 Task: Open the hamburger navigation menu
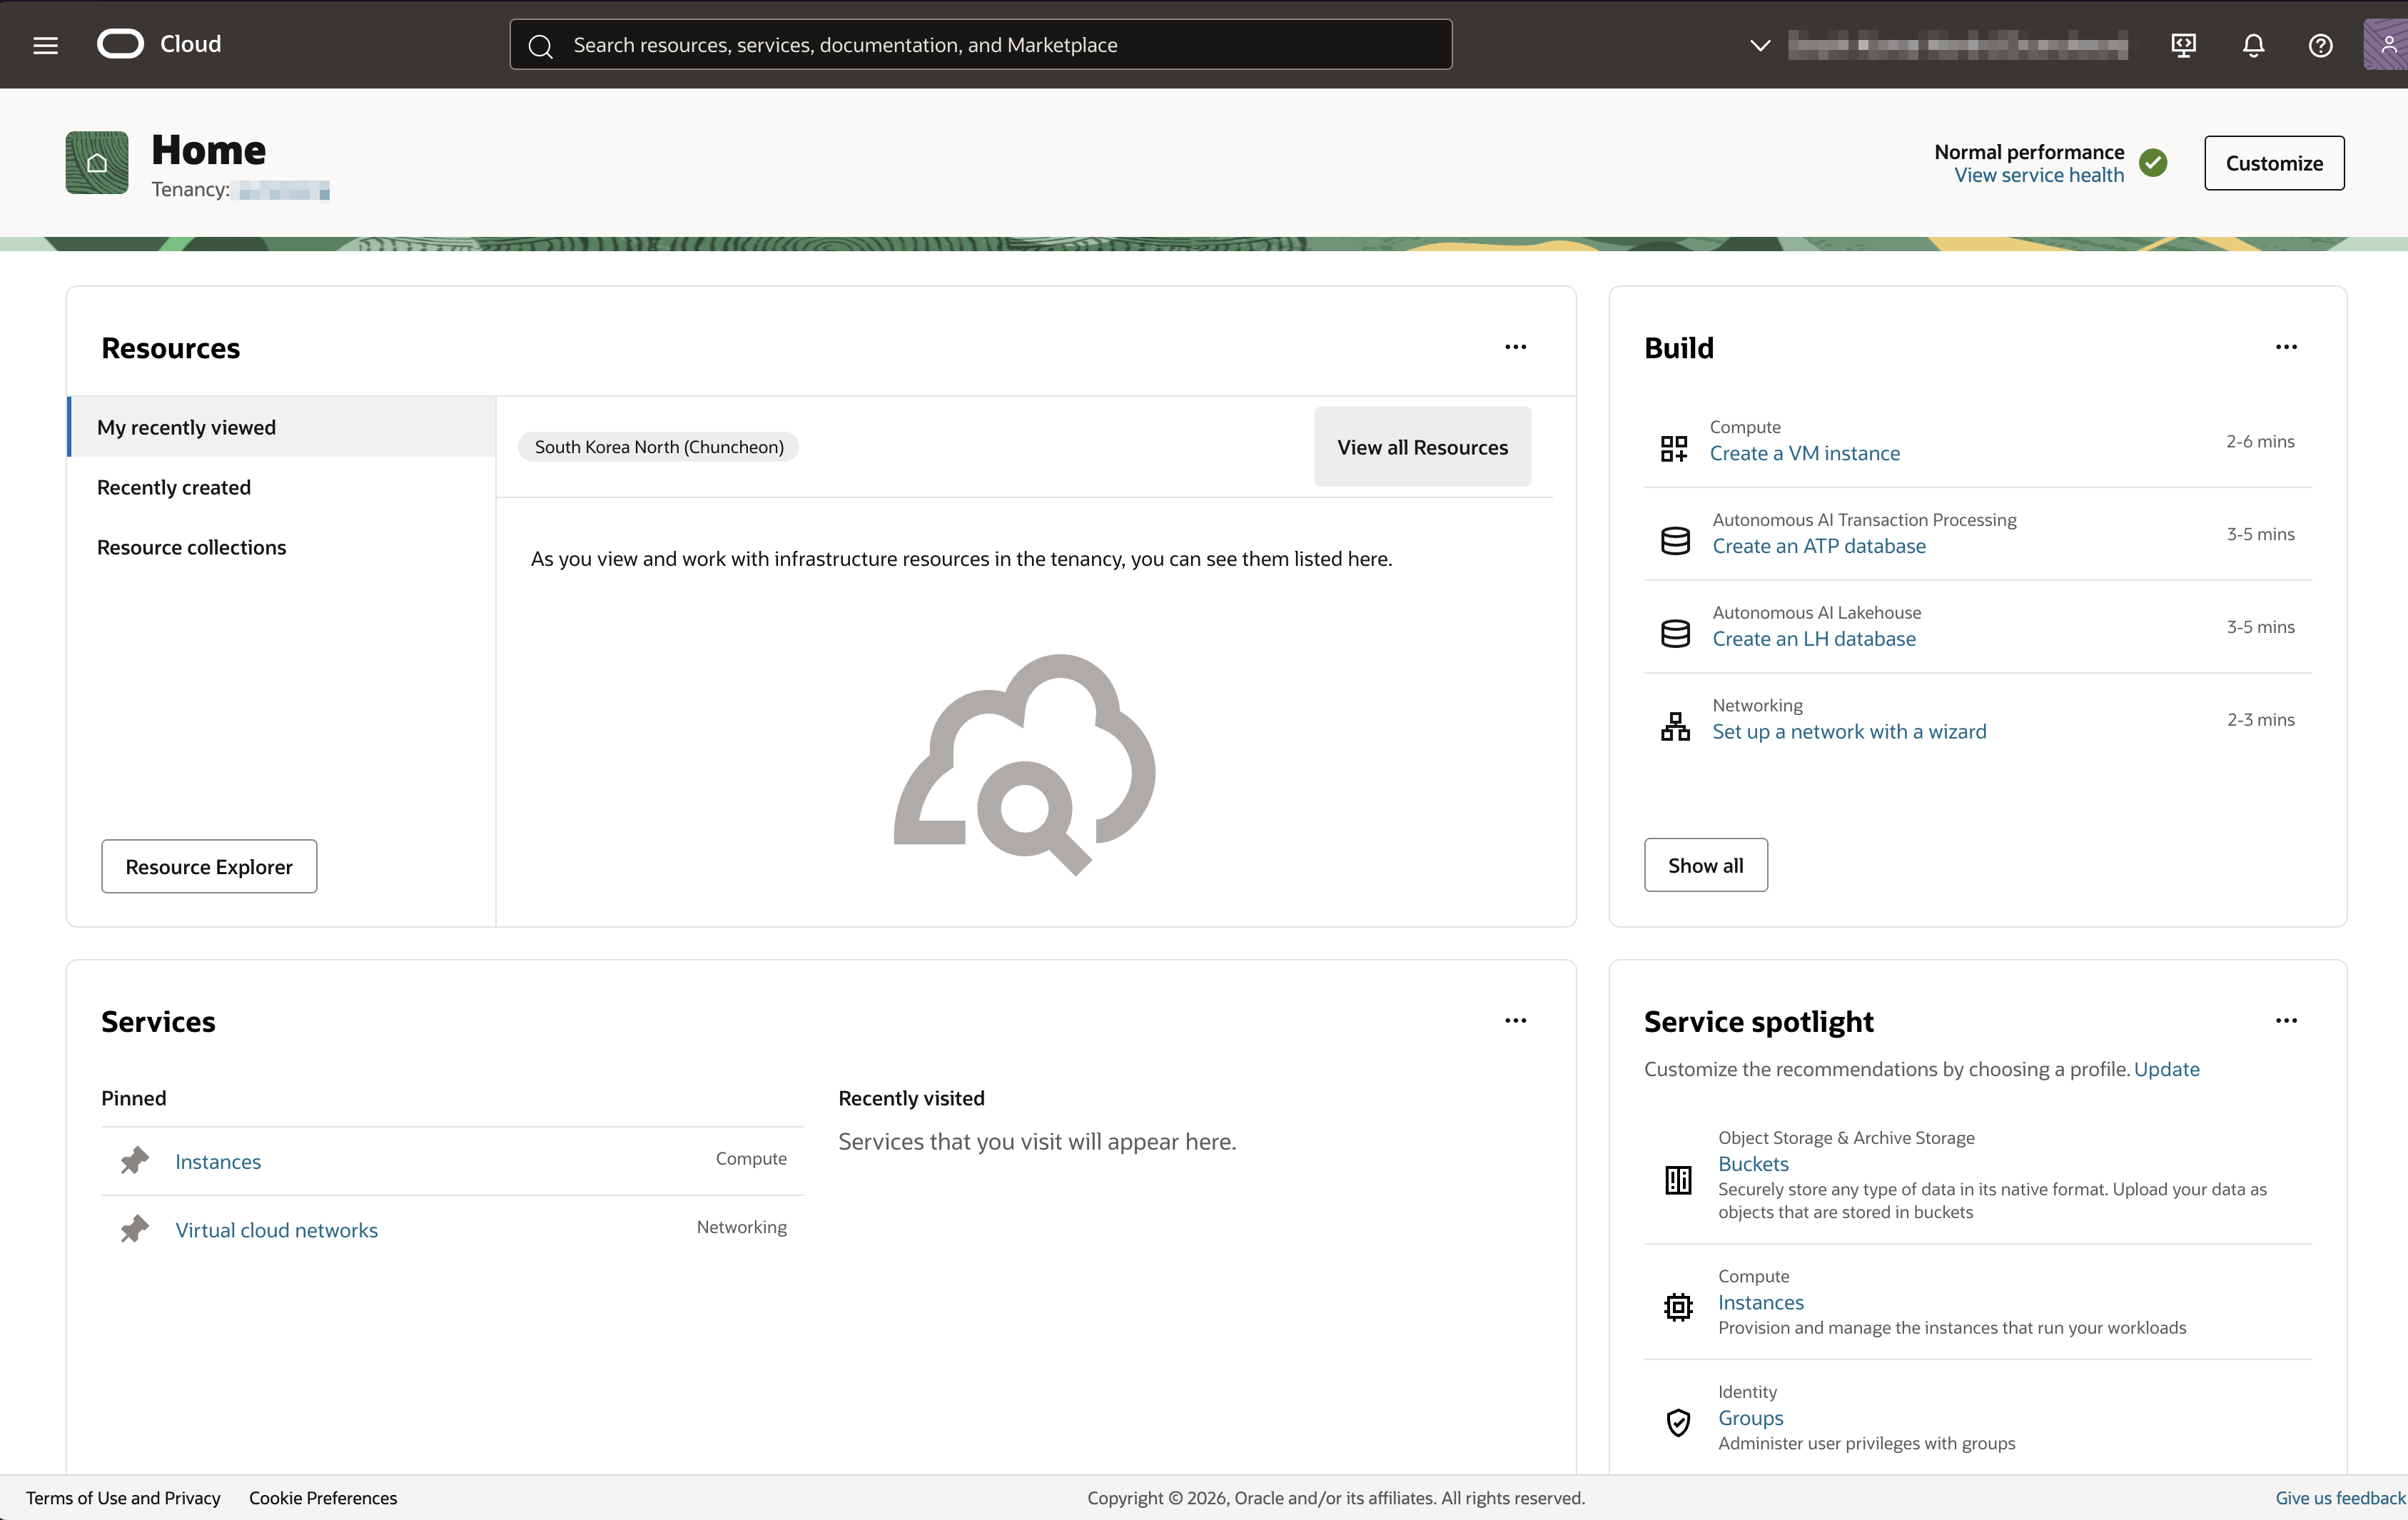45,45
